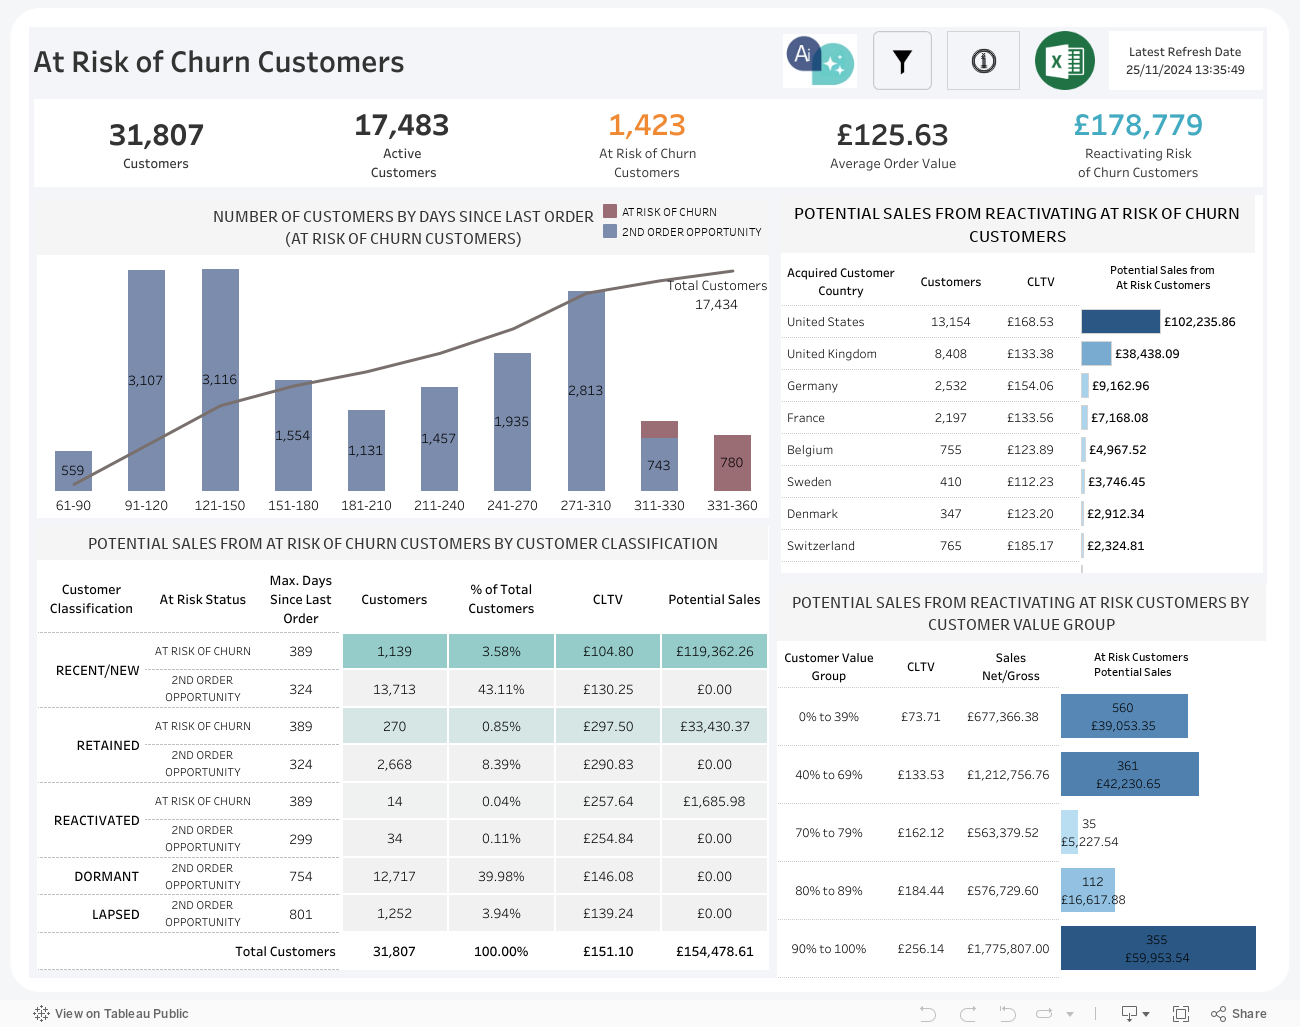The image size is (1300, 1027).
Task: Select the Belgium country label
Action: [809, 449]
